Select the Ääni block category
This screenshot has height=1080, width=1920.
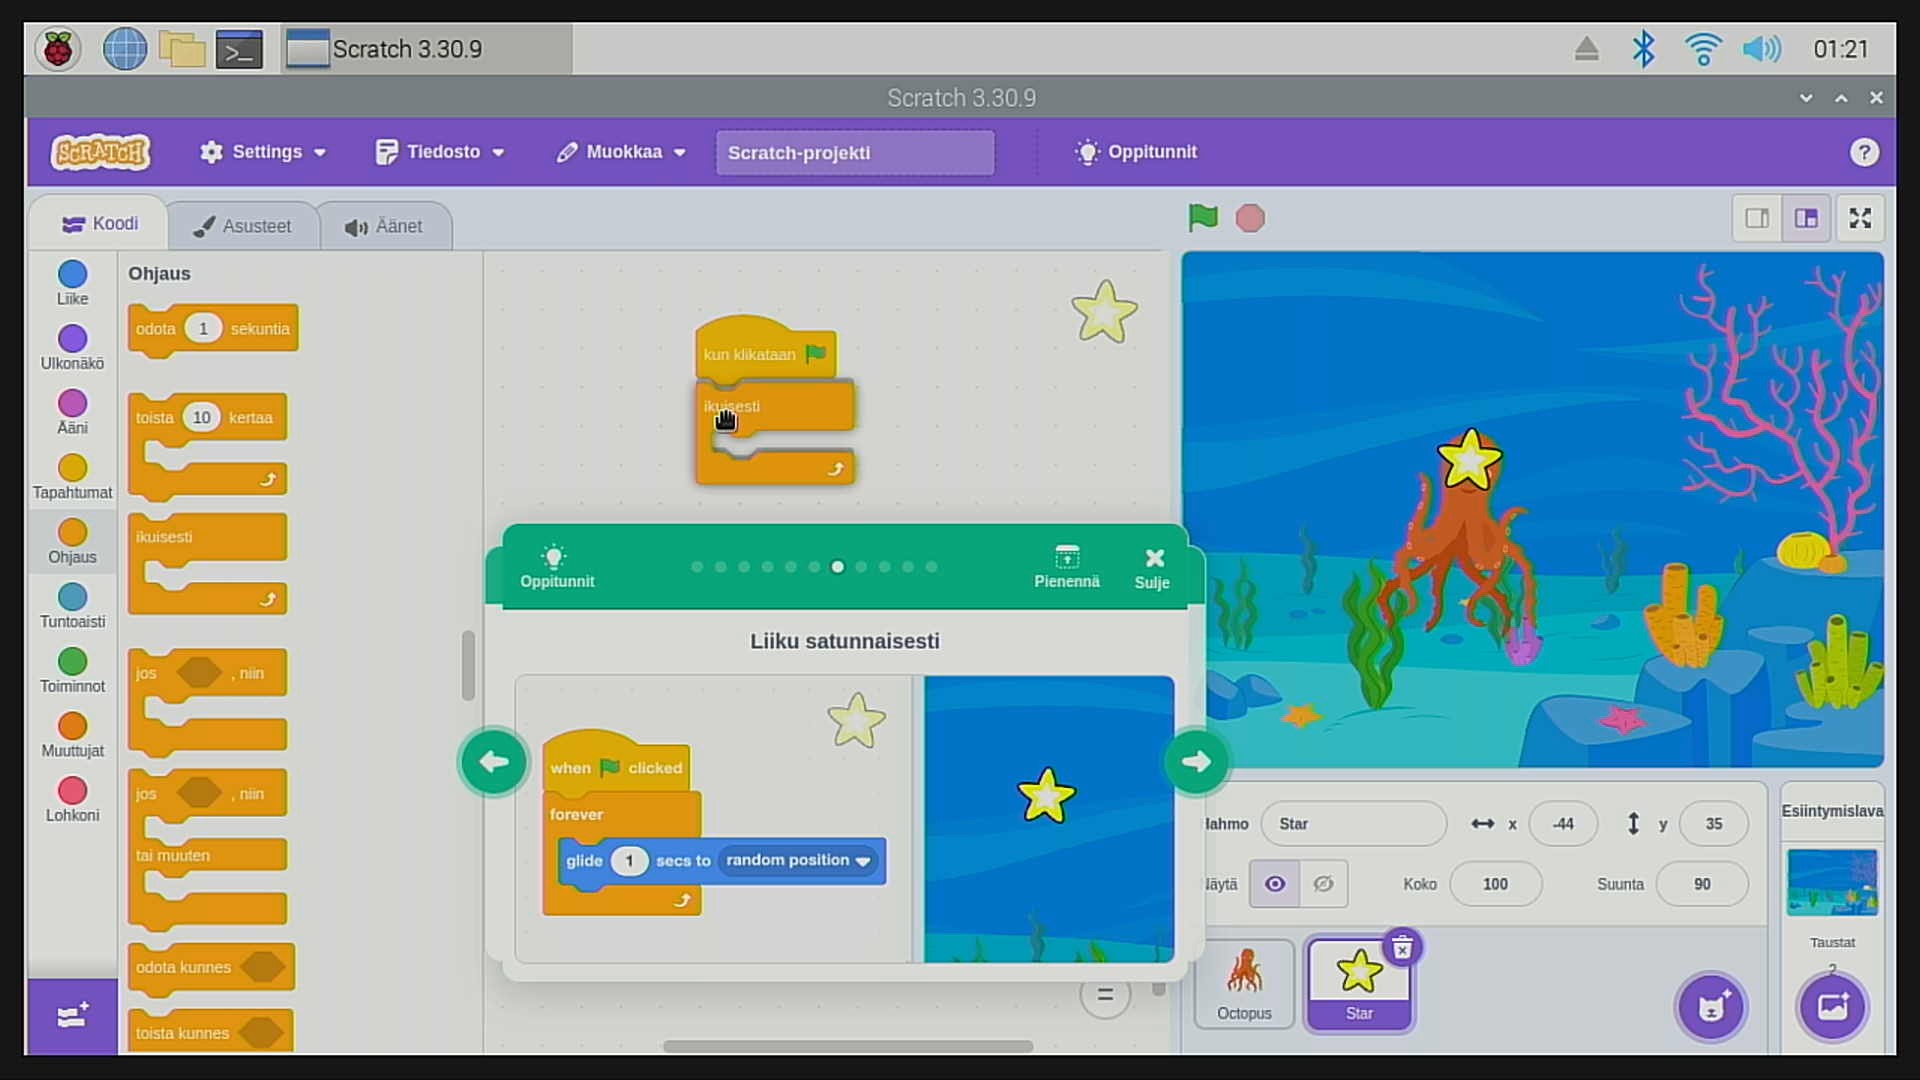click(x=72, y=413)
